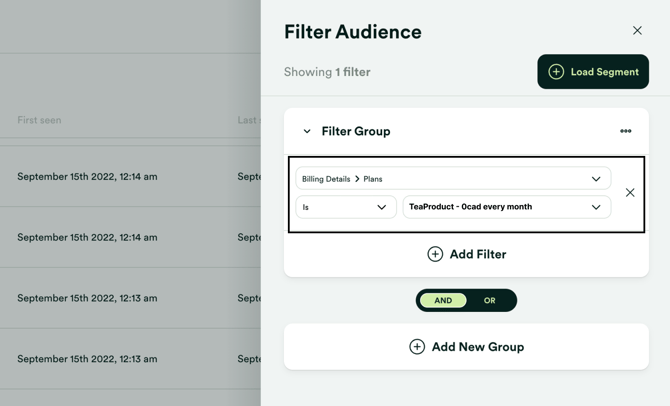Open Billing Details > Plans dropdown

pos(453,179)
